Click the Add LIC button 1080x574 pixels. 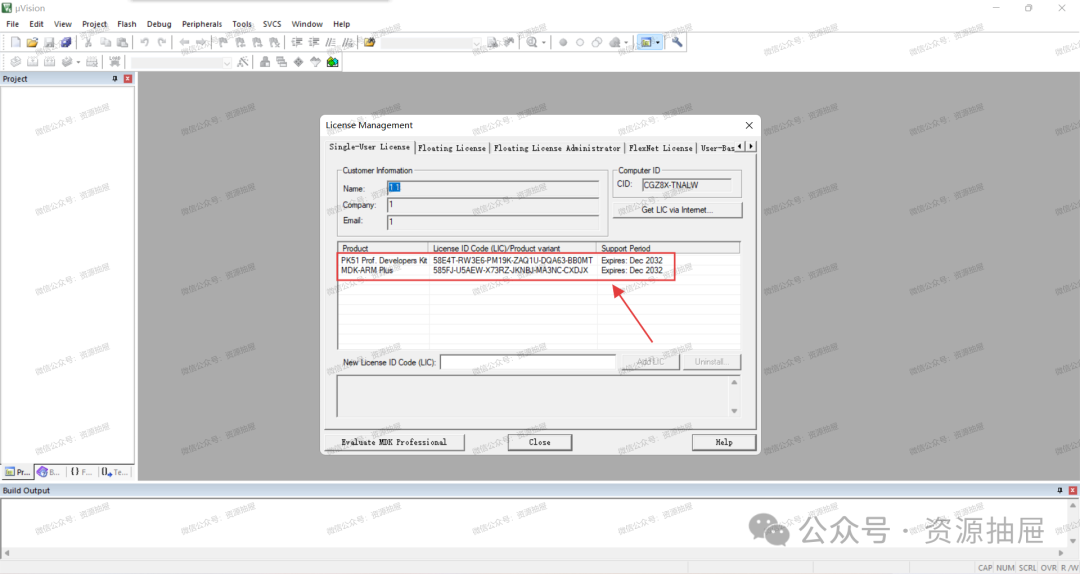pyautogui.click(x=650, y=362)
